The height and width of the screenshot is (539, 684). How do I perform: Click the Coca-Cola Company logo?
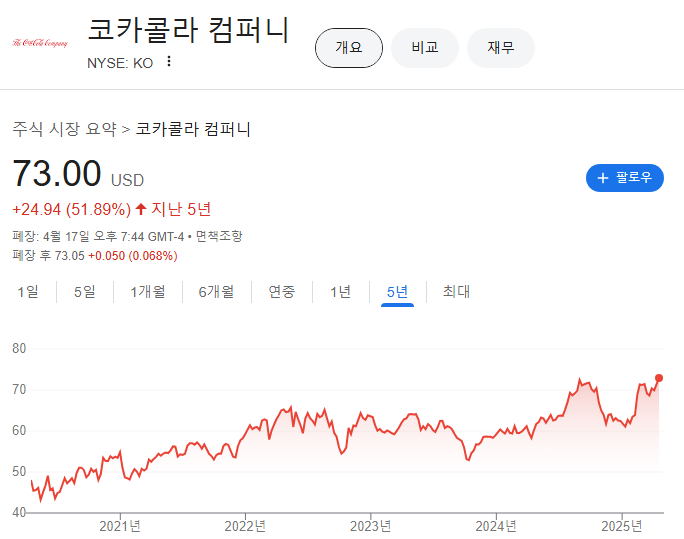40,43
